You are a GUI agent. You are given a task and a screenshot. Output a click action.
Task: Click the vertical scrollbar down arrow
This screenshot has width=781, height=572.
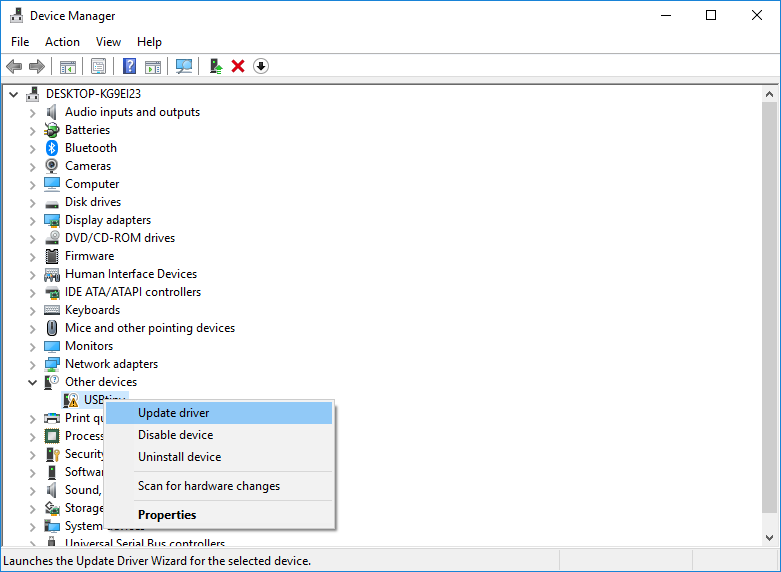point(770,538)
